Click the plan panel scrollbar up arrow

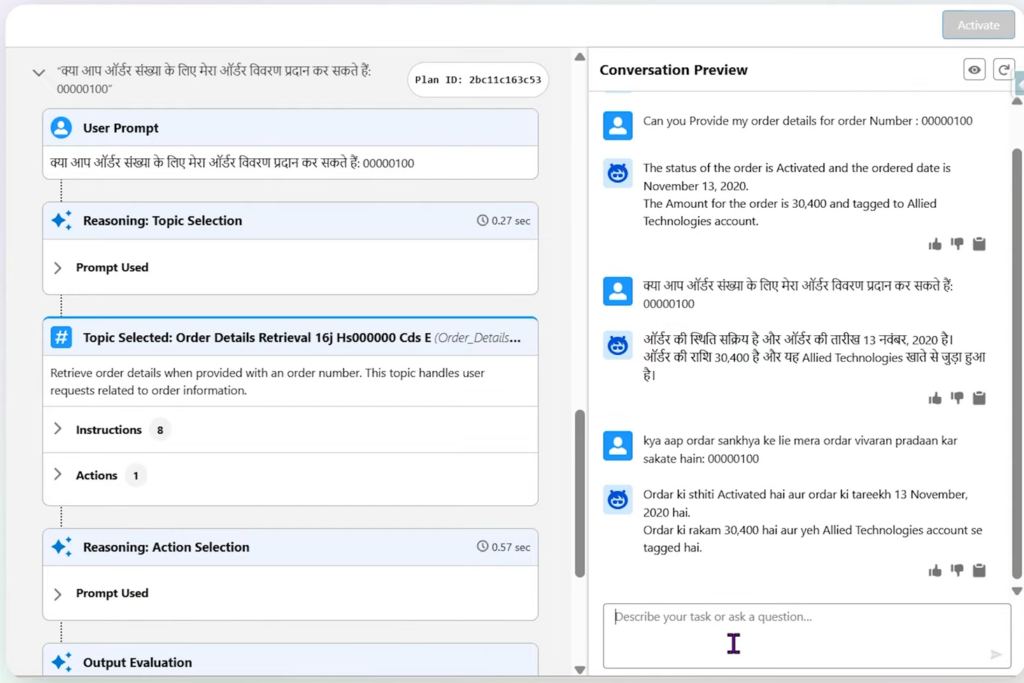580,57
